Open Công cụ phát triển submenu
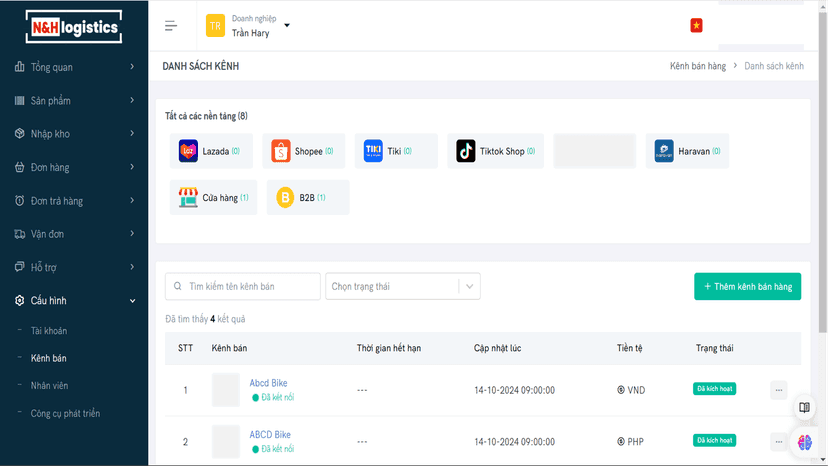The width and height of the screenshot is (828, 466). [65, 413]
